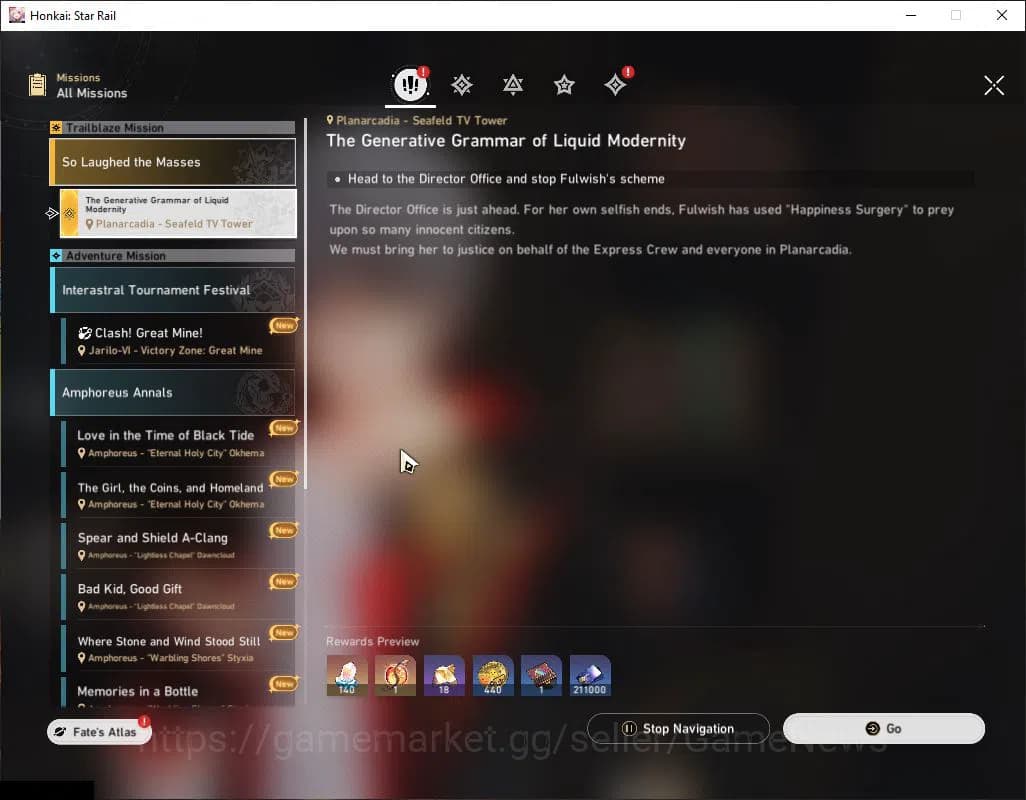View the red ring reward icon with quantity 1
Viewport: 1026px width, 800px height.
tap(395, 675)
